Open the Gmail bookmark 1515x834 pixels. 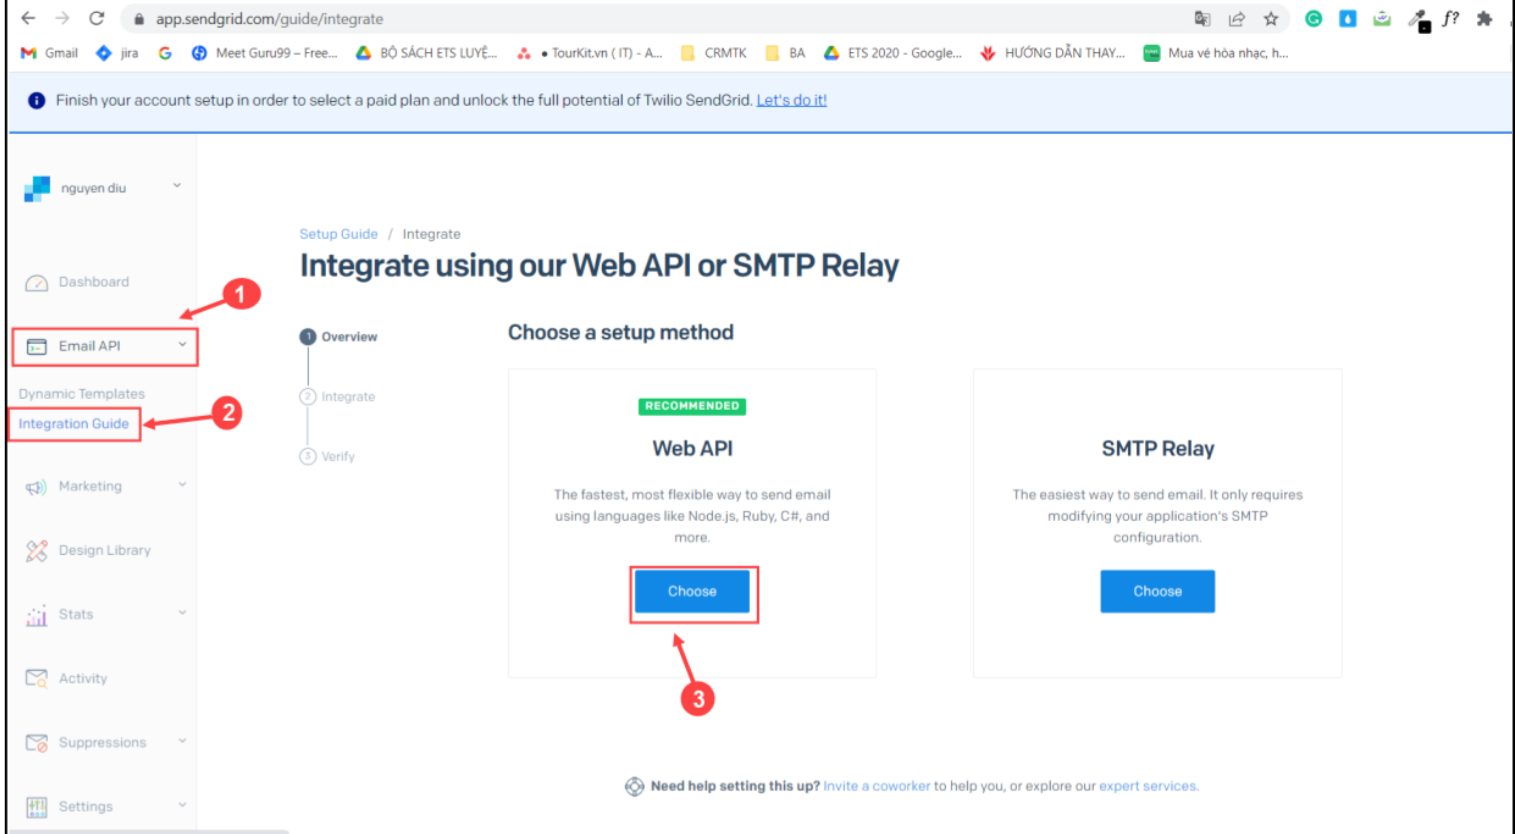tap(49, 53)
